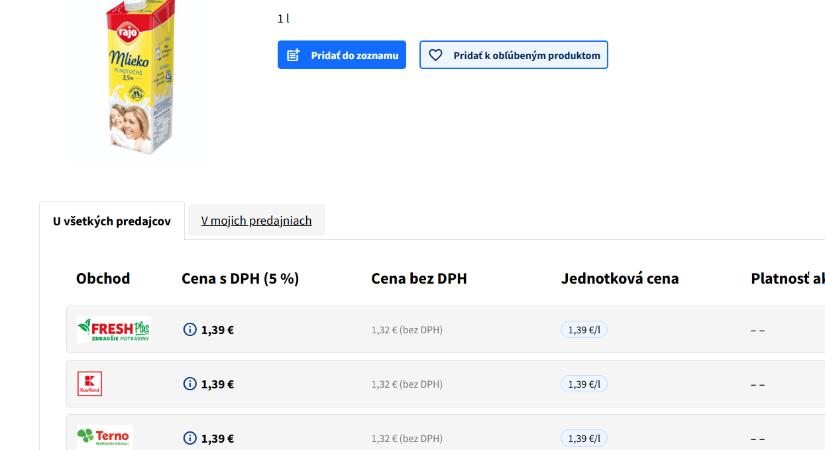Image resolution: width=825 pixels, height=450 pixels.
Task: Click the Pridať do zoznamu button
Action: click(x=341, y=55)
